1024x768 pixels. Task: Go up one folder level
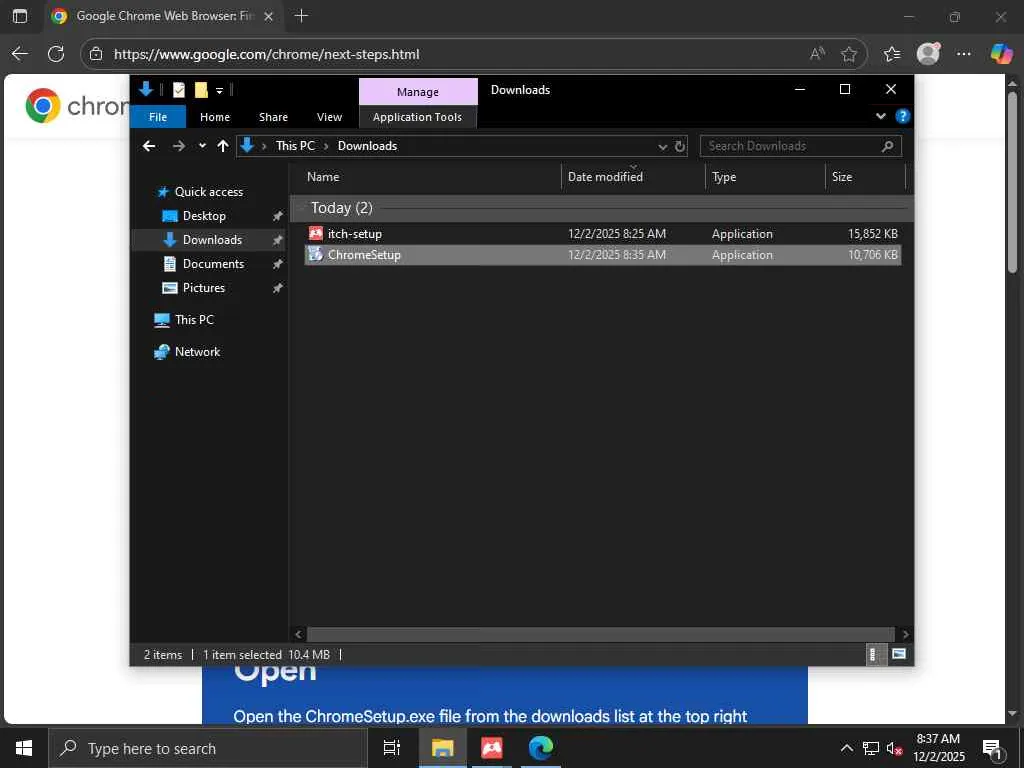coord(223,146)
